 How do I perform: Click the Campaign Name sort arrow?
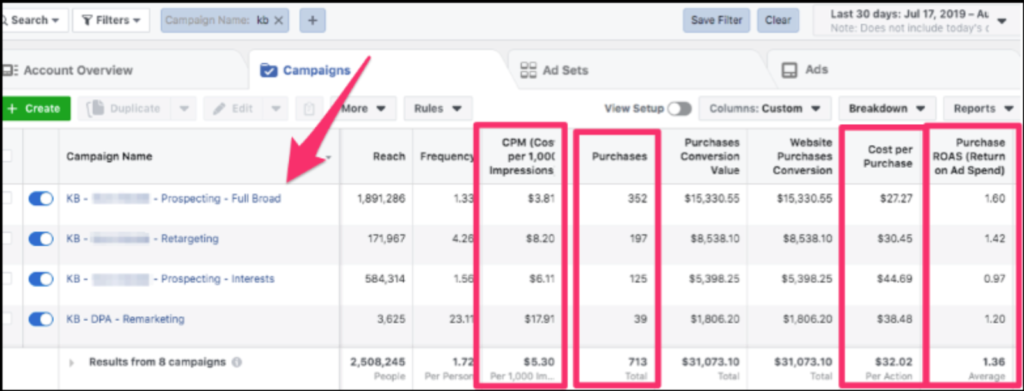[x=328, y=157]
